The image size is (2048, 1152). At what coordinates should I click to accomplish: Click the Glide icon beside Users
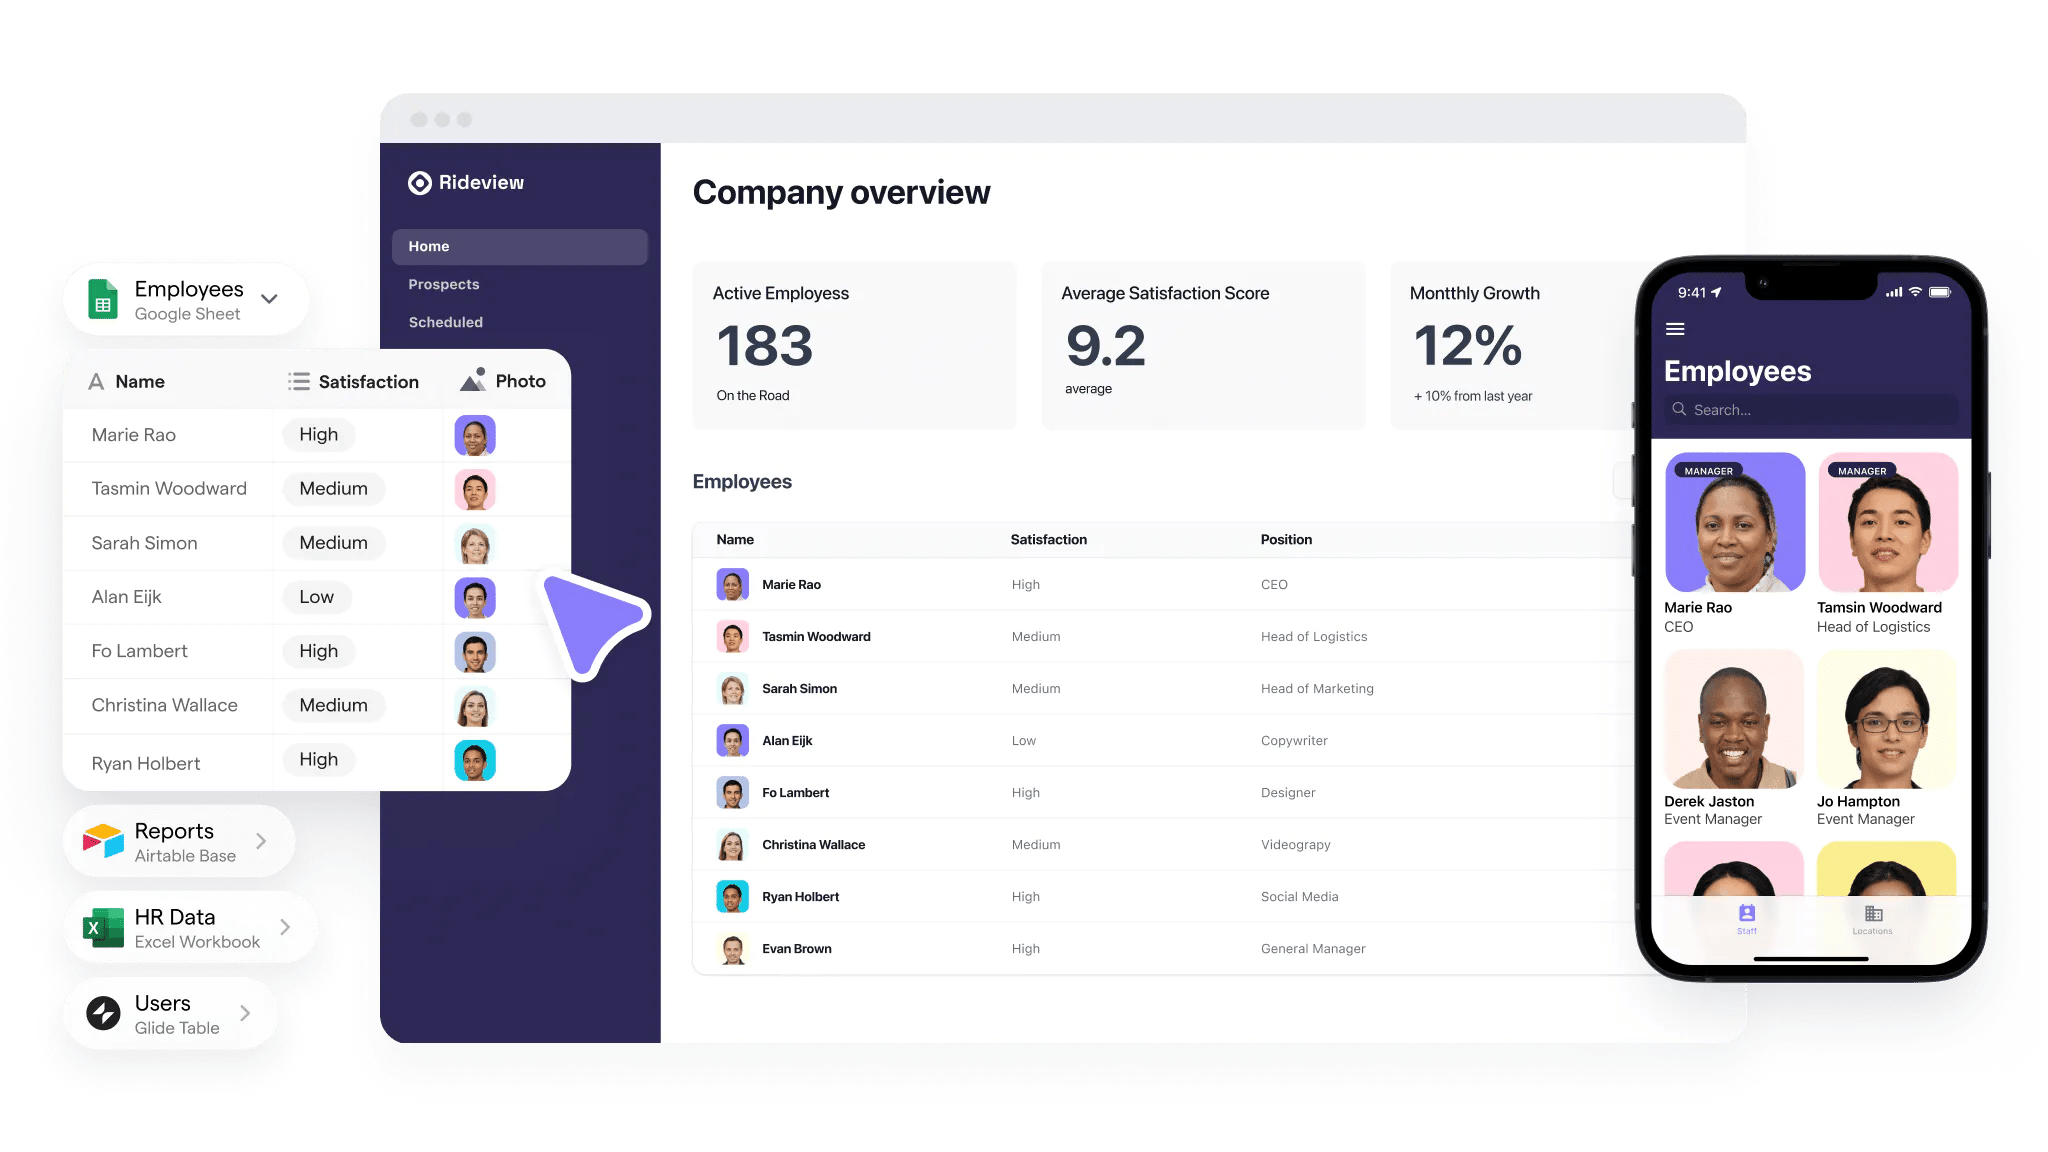tap(103, 1013)
